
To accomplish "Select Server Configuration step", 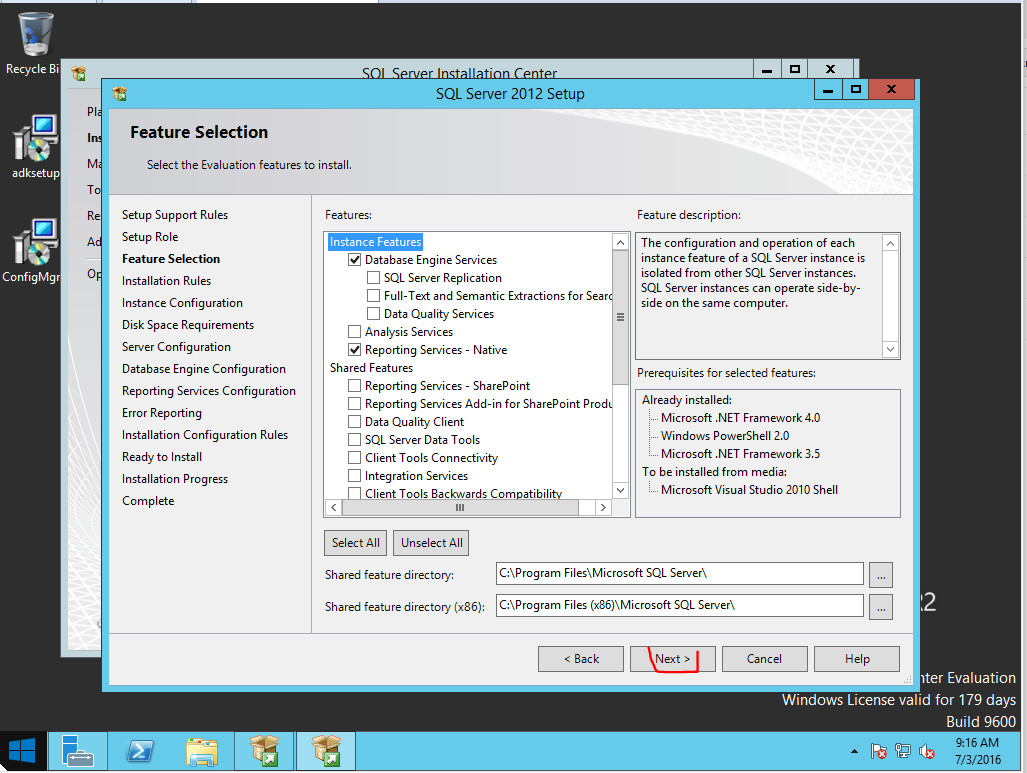I will pyautogui.click(x=176, y=347).
